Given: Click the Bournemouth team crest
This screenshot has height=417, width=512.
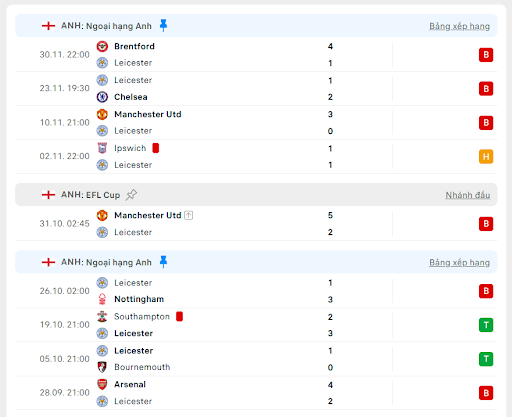Looking at the screenshot, I should pos(102,367).
